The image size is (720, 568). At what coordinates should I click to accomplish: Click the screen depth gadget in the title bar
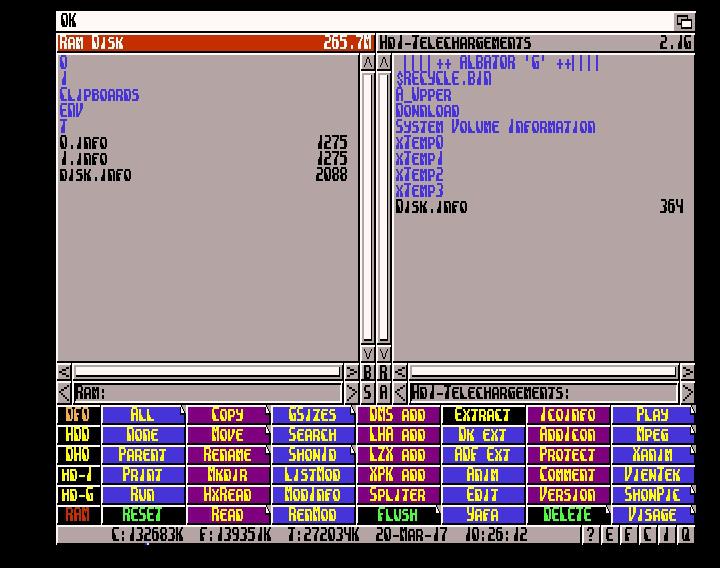tap(684, 21)
